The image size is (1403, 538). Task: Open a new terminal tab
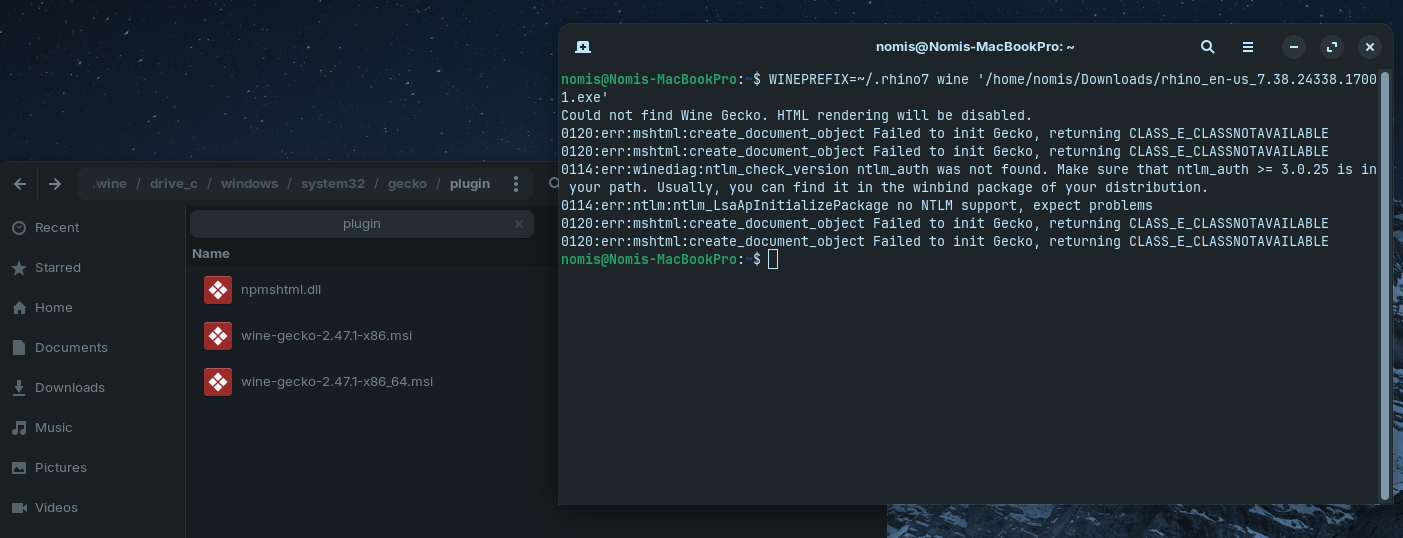pos(583,47)
